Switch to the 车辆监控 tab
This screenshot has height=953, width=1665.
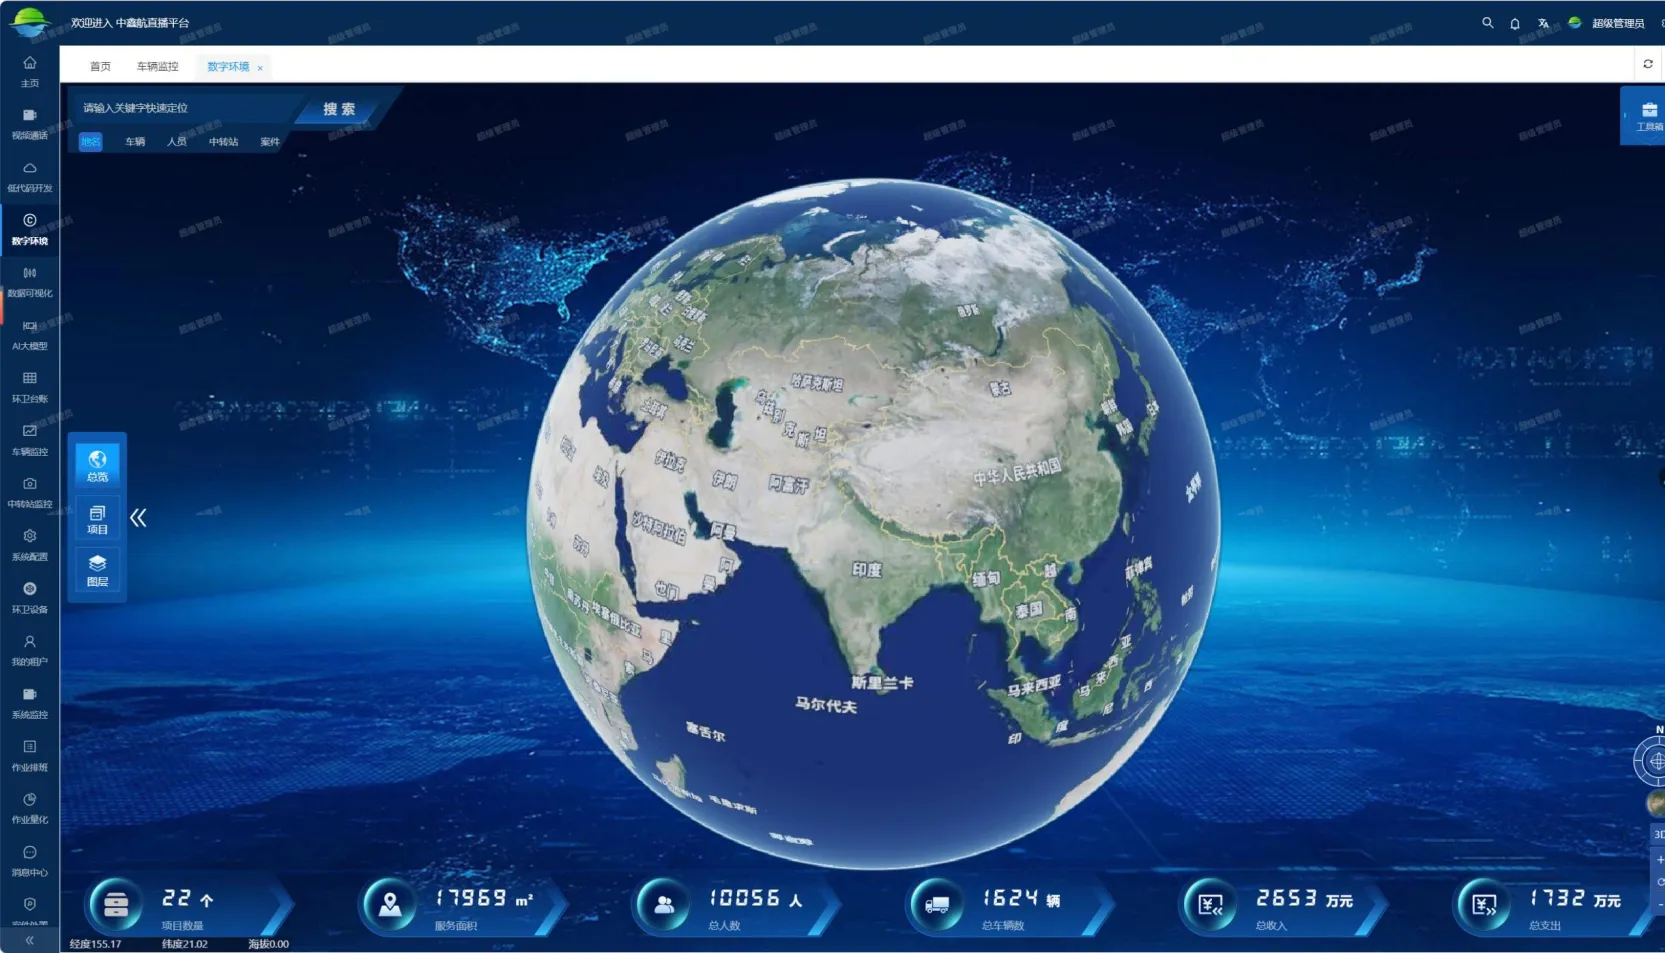click(157, 67)
